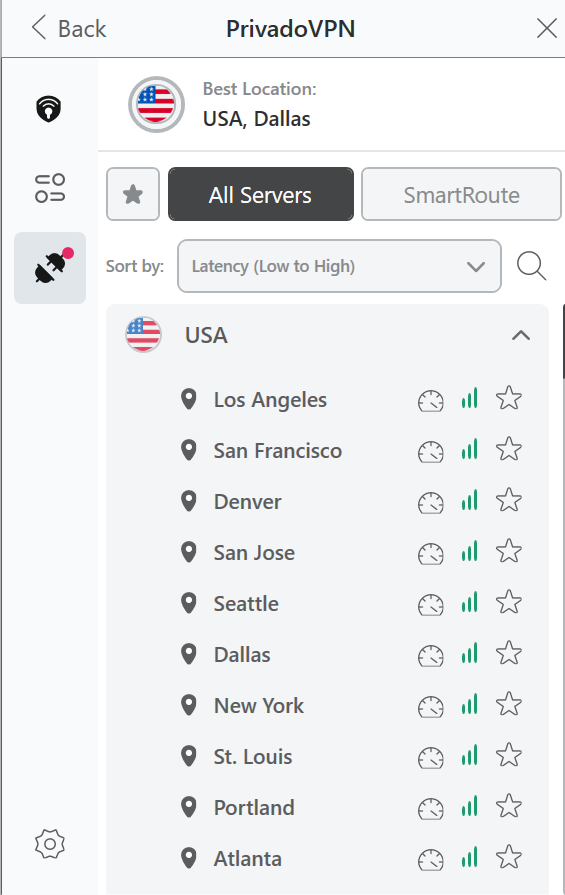Close the PrivadoVPN window
Image resolution: width=565 pixels, height=895 pixels.
547,28
